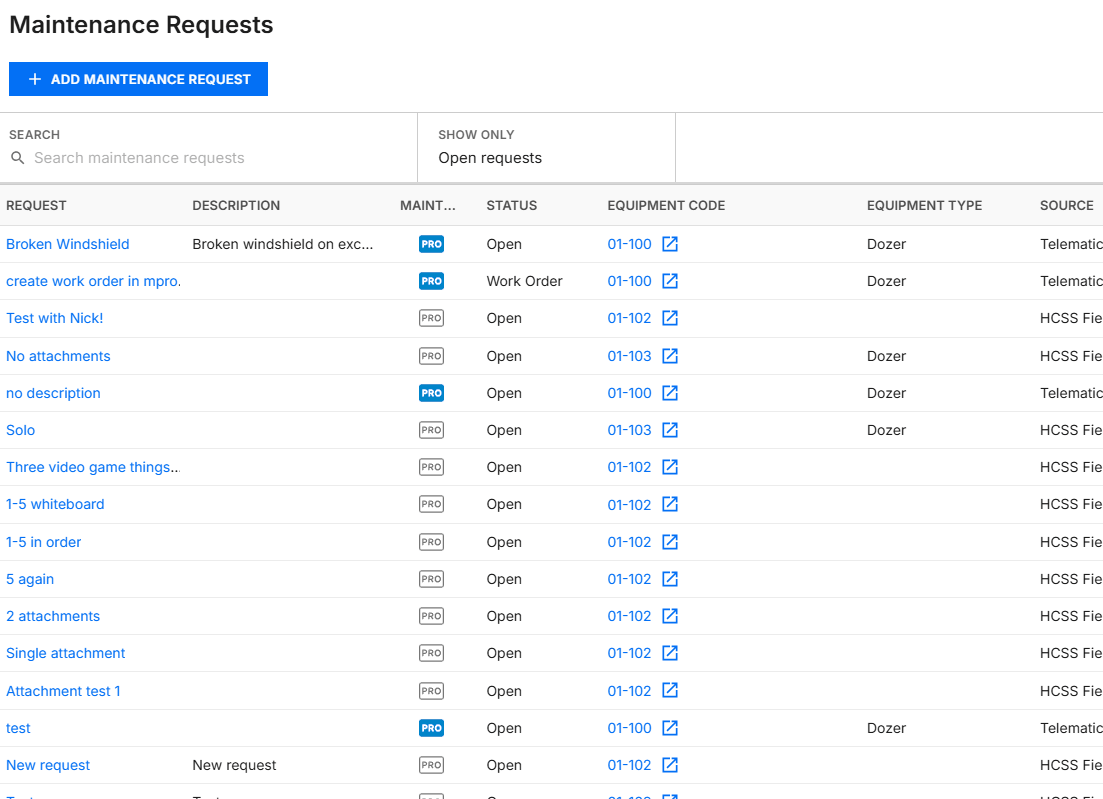Open the '2 attachments' maintenance request

[53, 616]
